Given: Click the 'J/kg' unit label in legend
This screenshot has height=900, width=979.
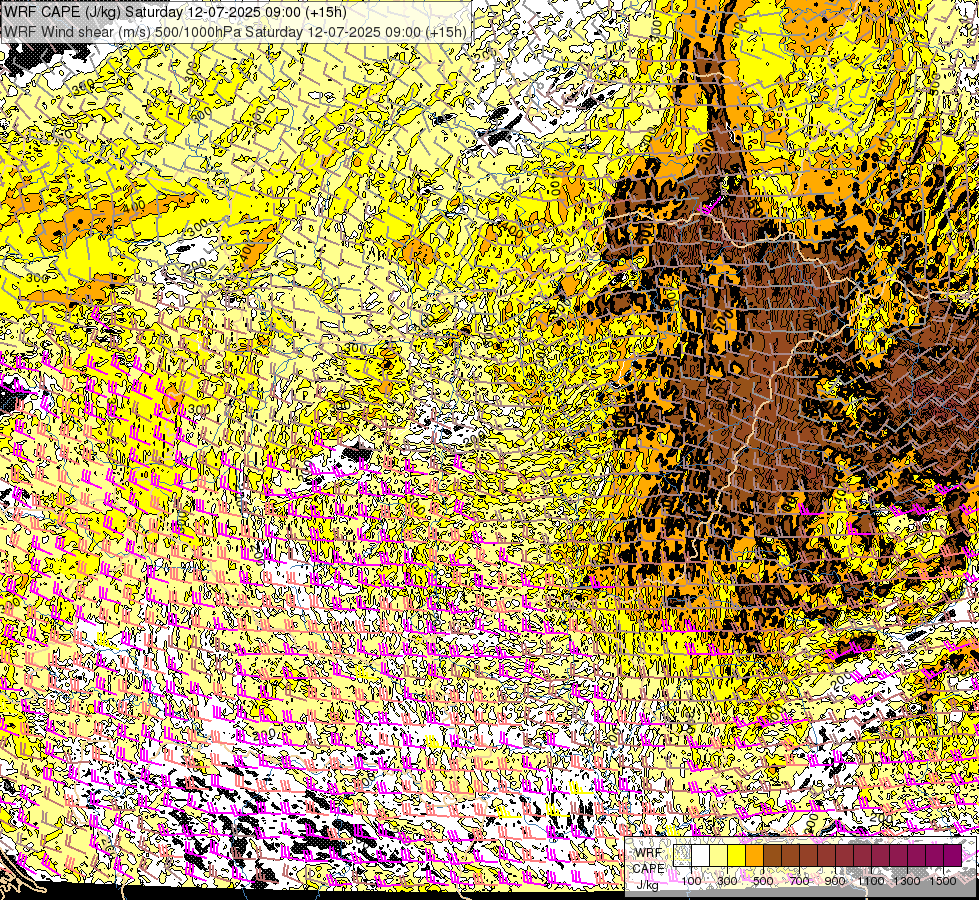Looking at the screenshot, I should click(x=647, y=884).
